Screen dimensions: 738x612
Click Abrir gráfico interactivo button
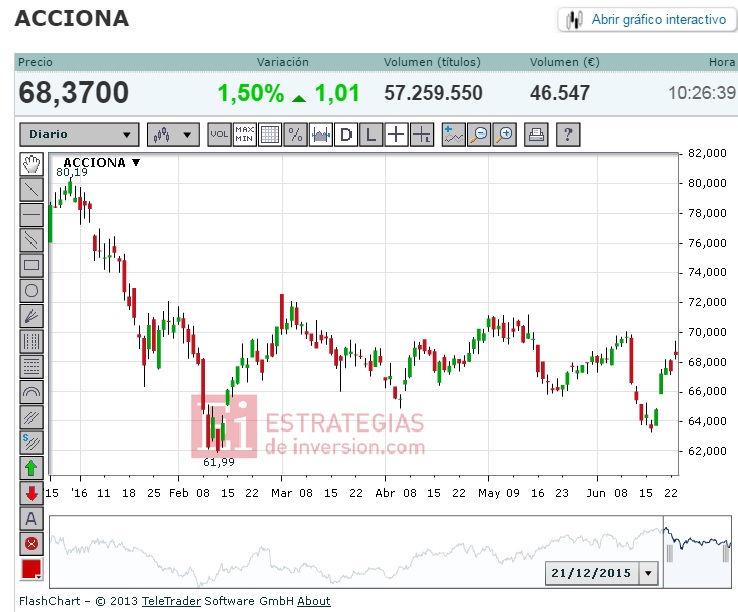[x=647, y=20]
